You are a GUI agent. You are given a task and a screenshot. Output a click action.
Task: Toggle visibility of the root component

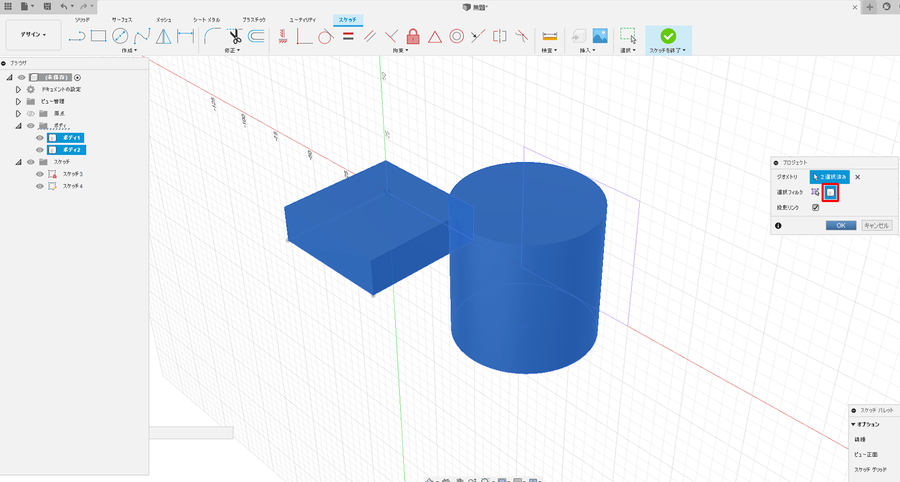click(21, 77)
